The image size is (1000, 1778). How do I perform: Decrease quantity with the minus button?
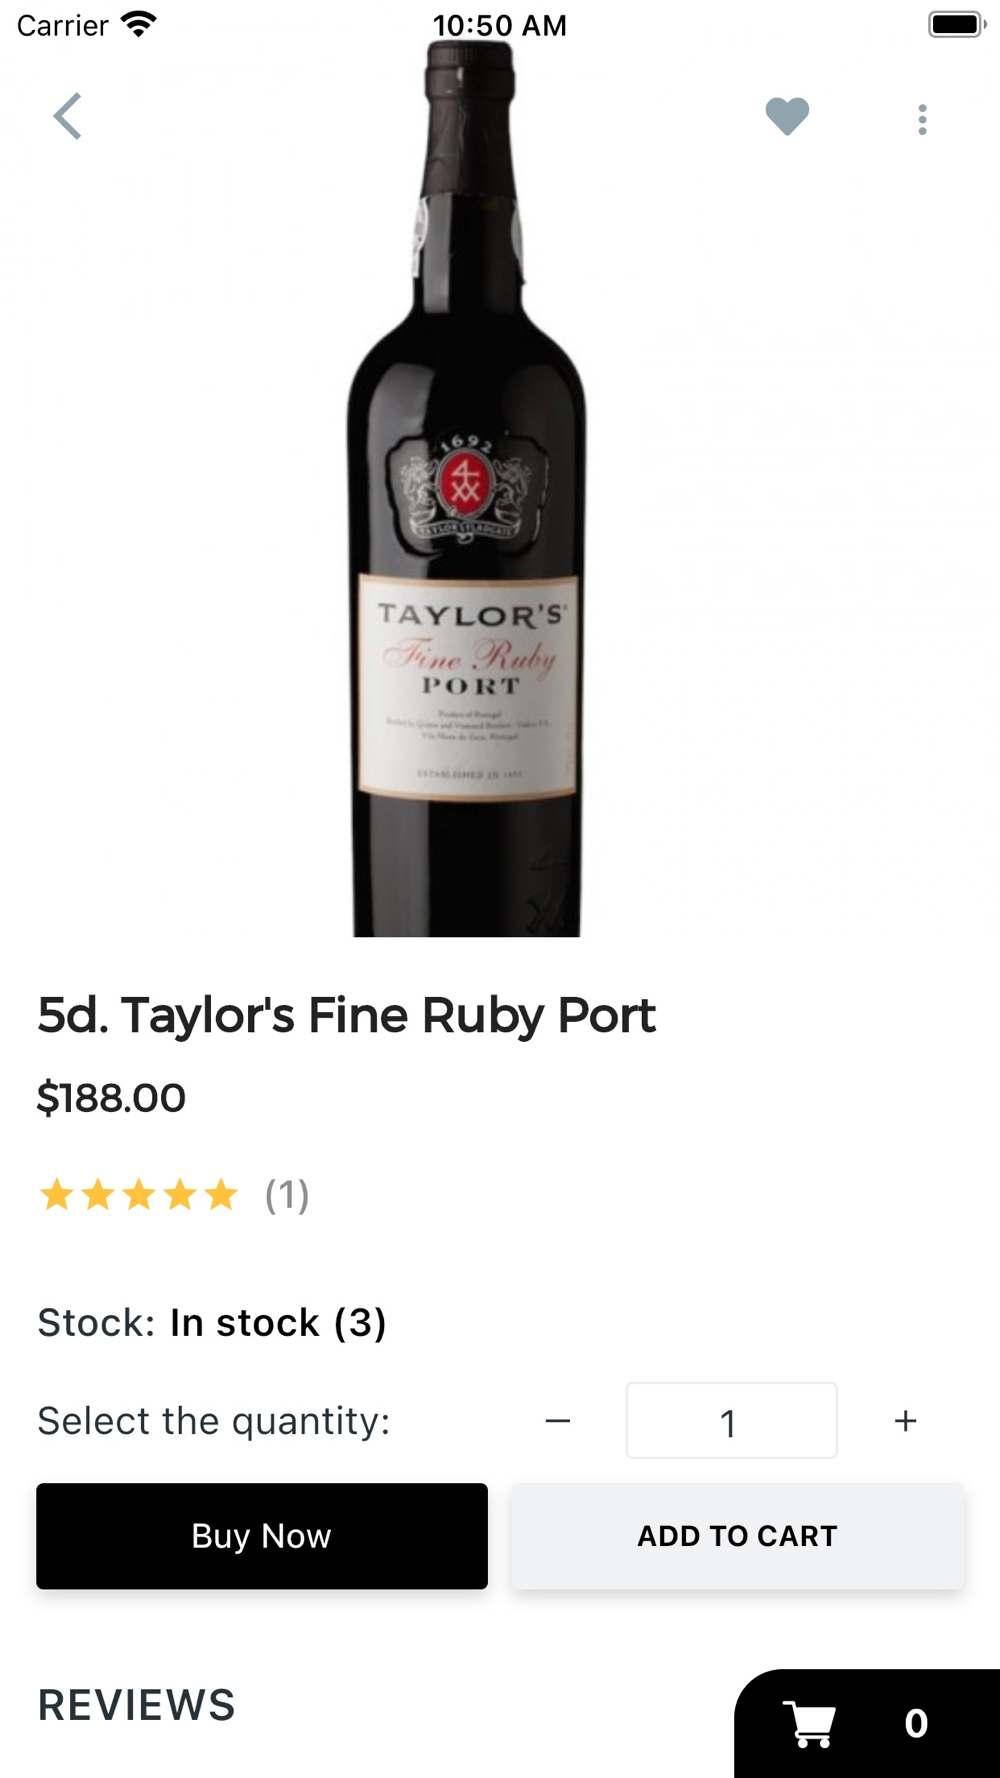(558, 1421)
